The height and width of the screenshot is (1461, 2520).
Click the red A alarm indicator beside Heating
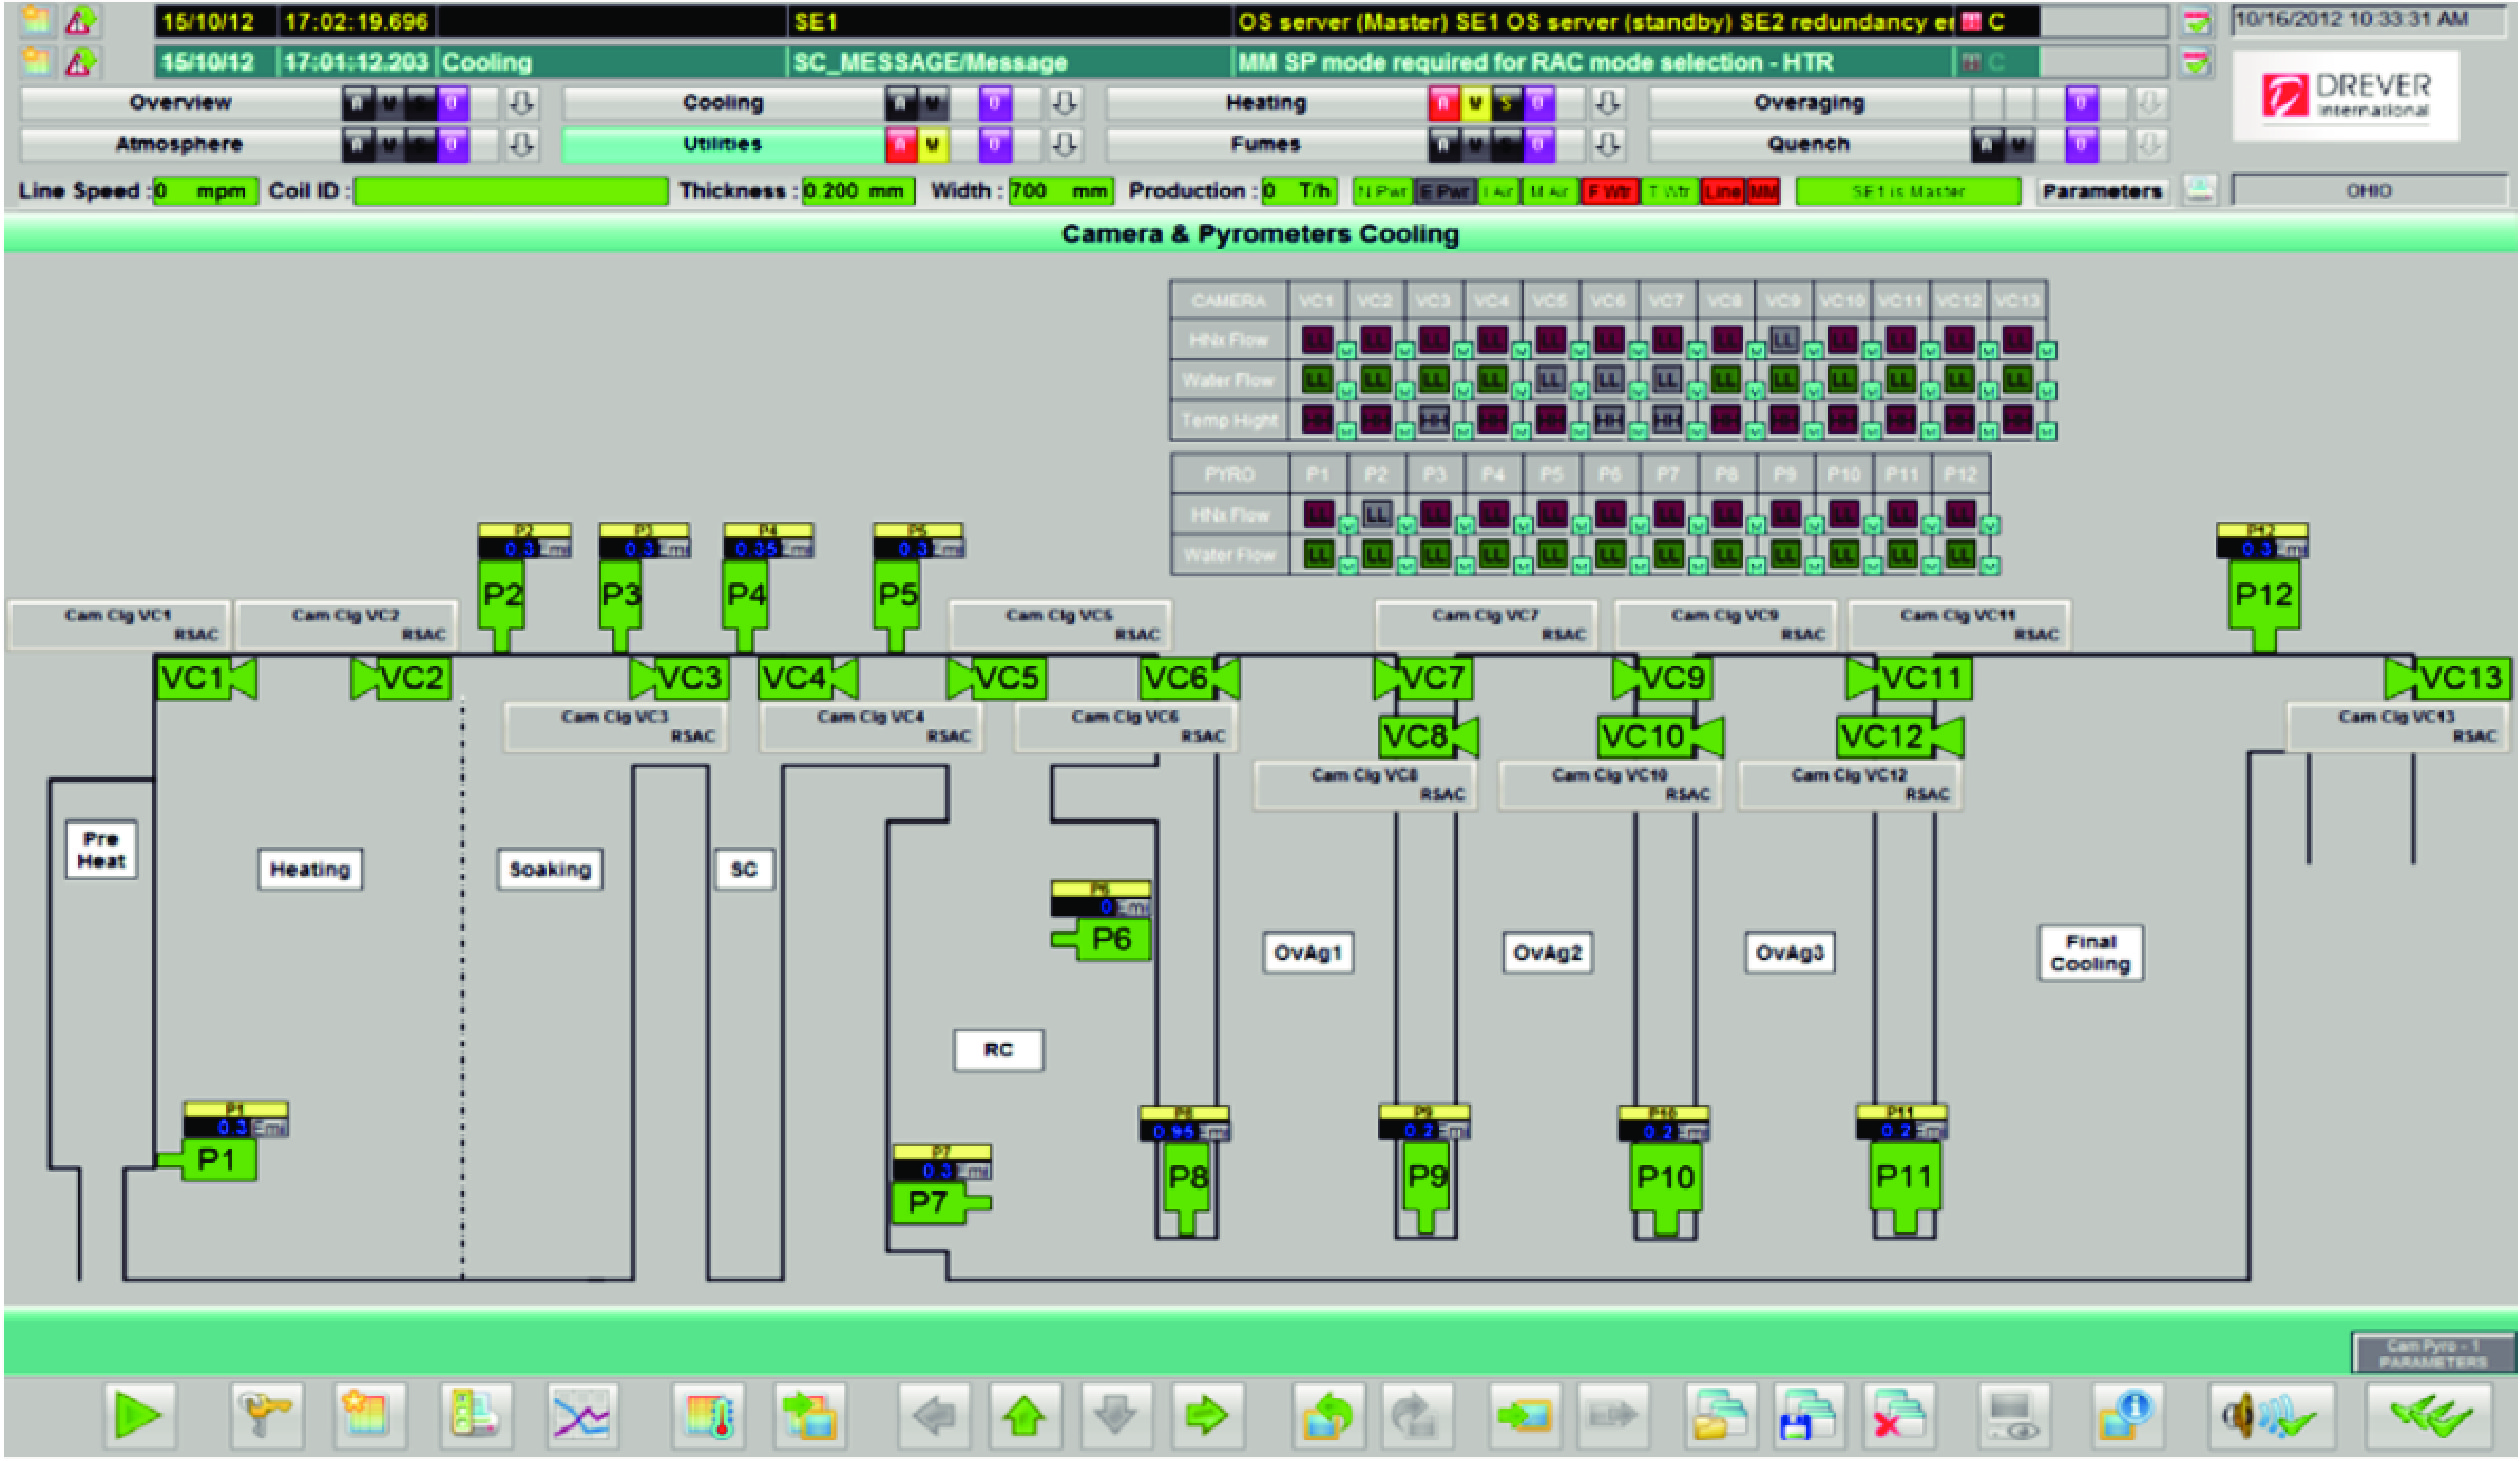point(1444,102)
